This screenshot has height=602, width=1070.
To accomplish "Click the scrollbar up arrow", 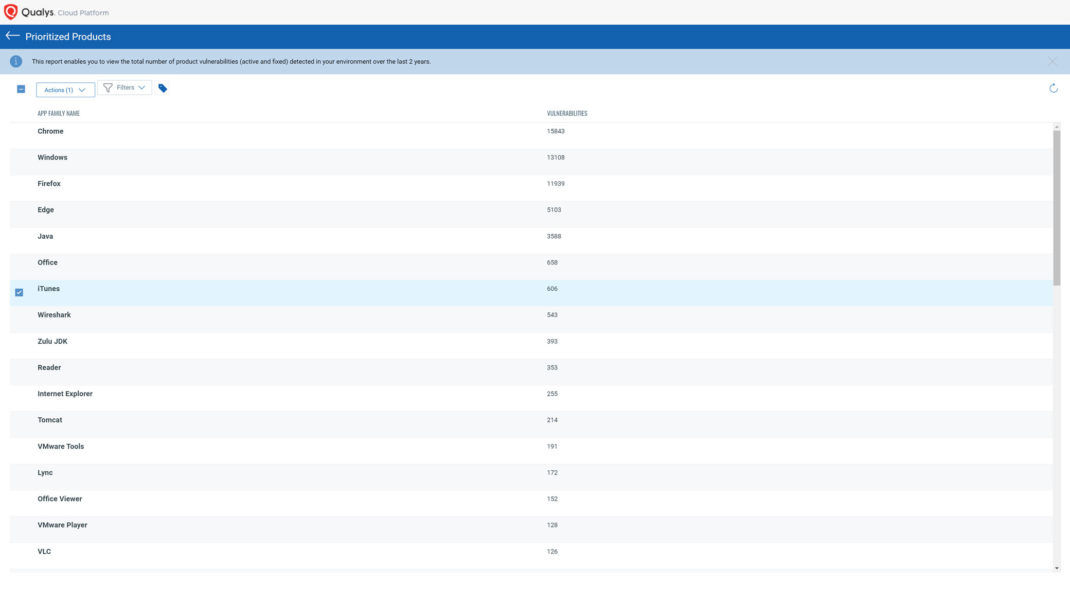I will 1056,126.
